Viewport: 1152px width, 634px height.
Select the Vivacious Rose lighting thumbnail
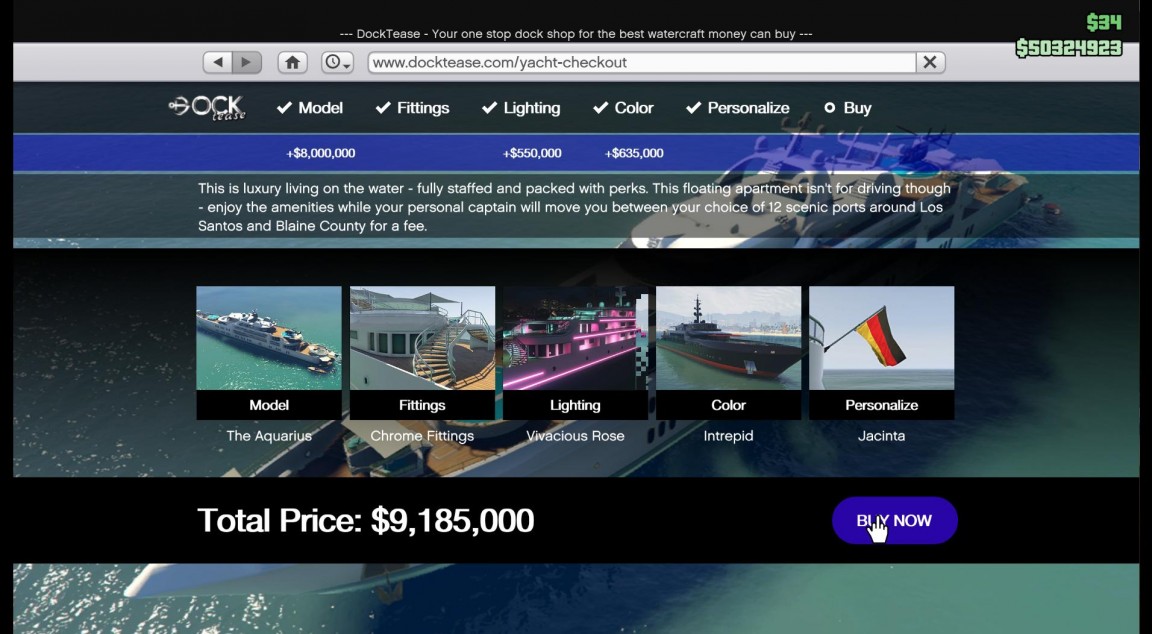[575, 338]
